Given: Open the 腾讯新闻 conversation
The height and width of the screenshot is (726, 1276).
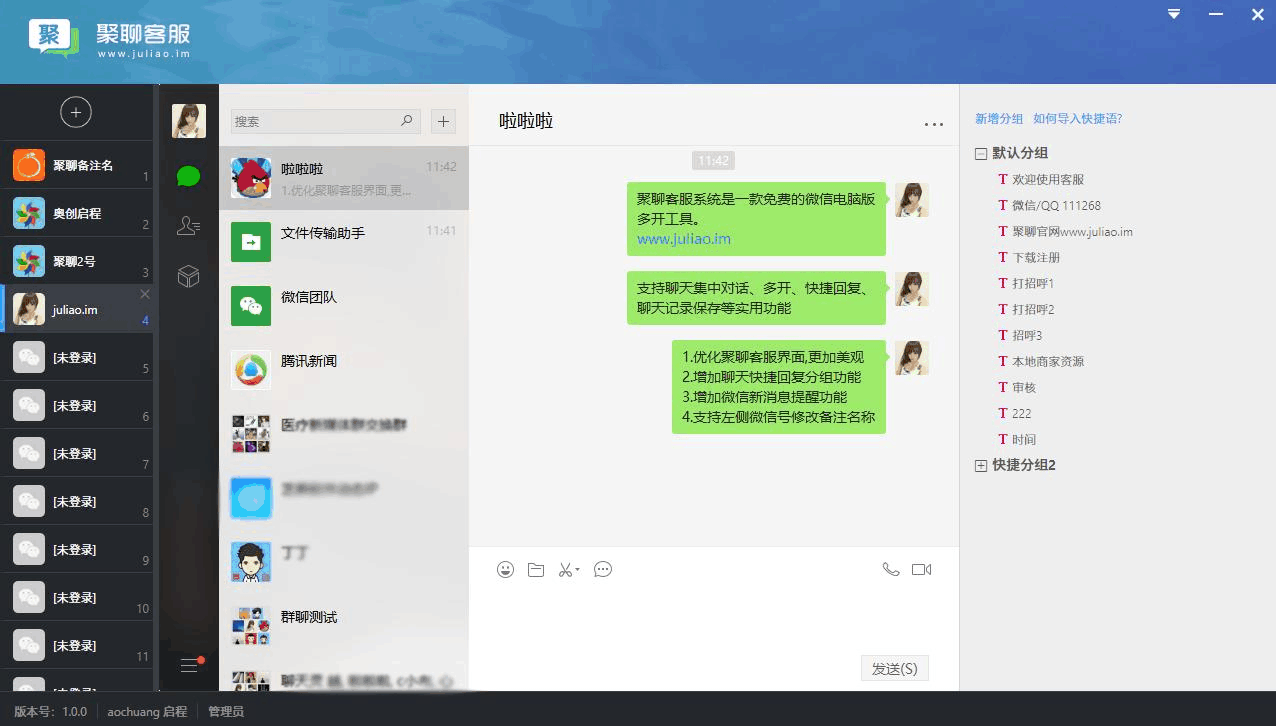Looking at the screenshot, I should coord(344,370).
